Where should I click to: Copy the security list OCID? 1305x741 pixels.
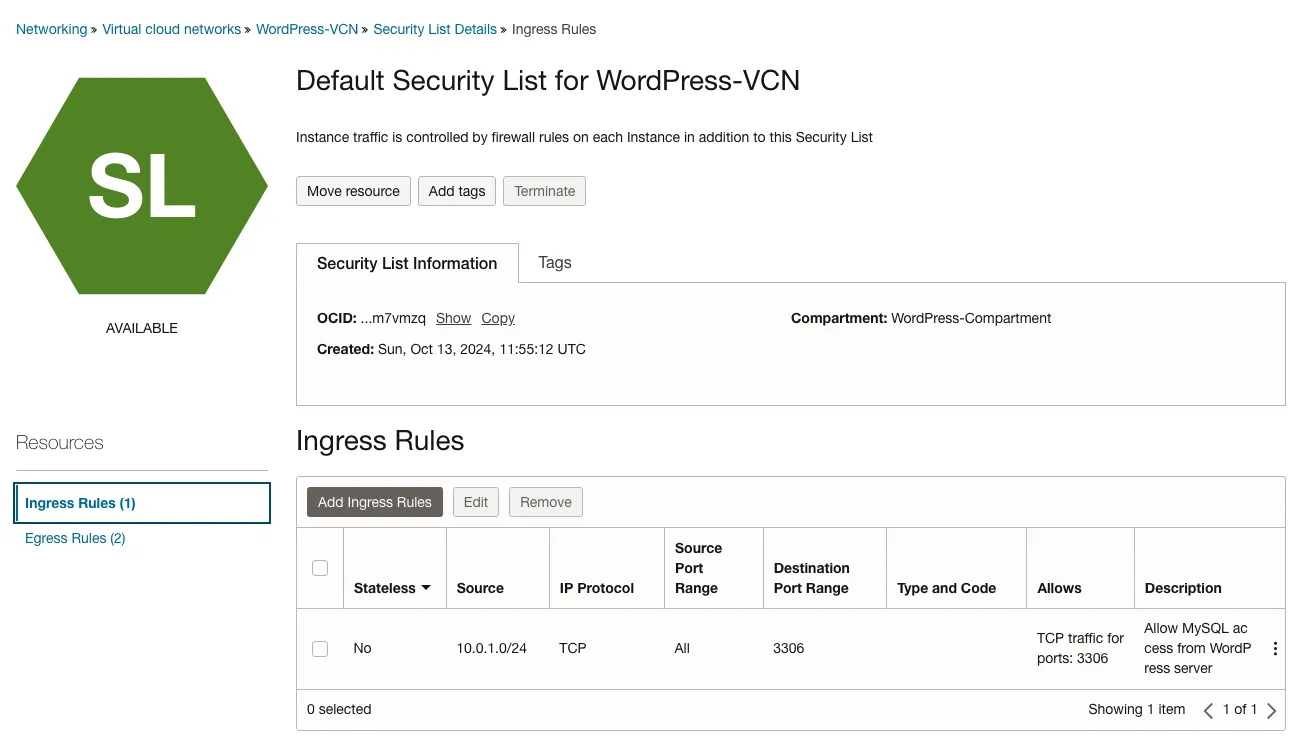click(x=498, y=318)
